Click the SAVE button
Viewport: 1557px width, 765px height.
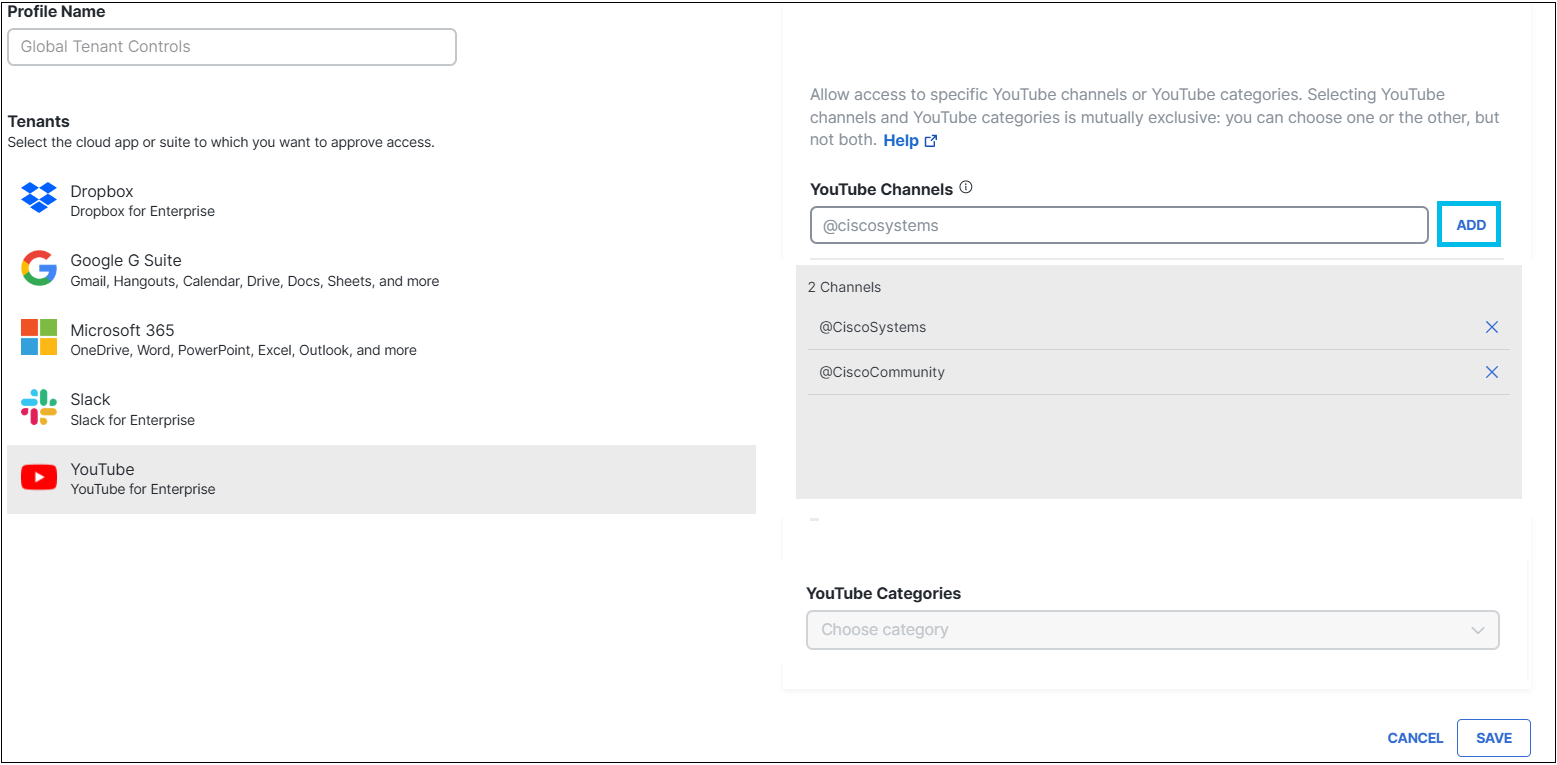1494,738
